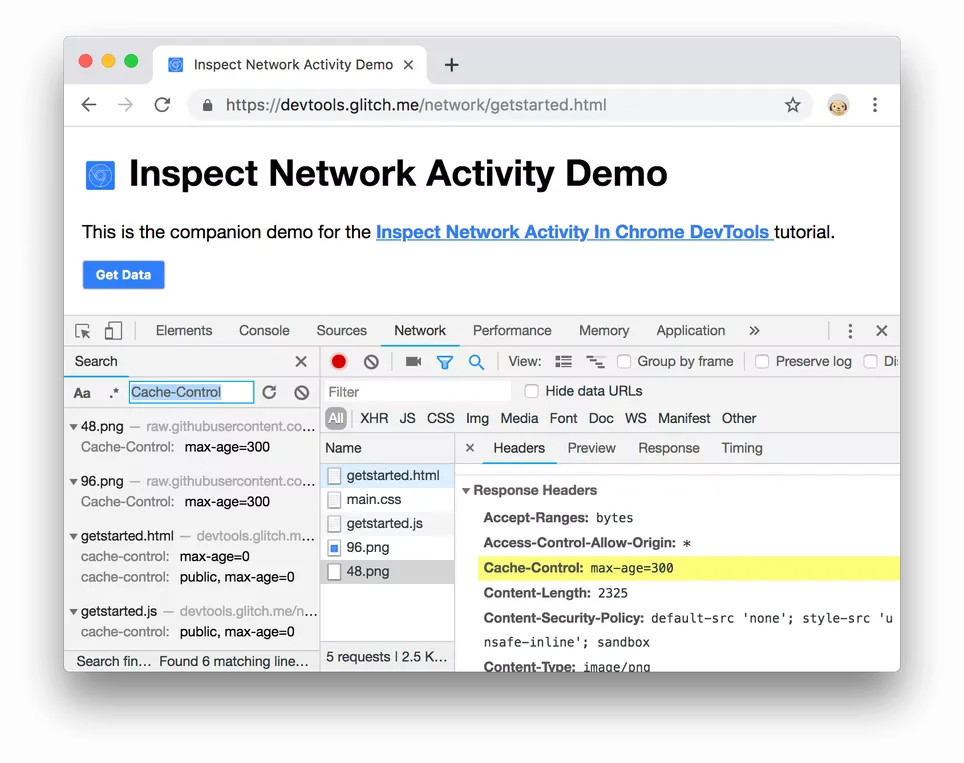Image resolution: width=964 pixels, height=763 pixels.
Task: Close the DevTools panel
Action: coord(882,331)
